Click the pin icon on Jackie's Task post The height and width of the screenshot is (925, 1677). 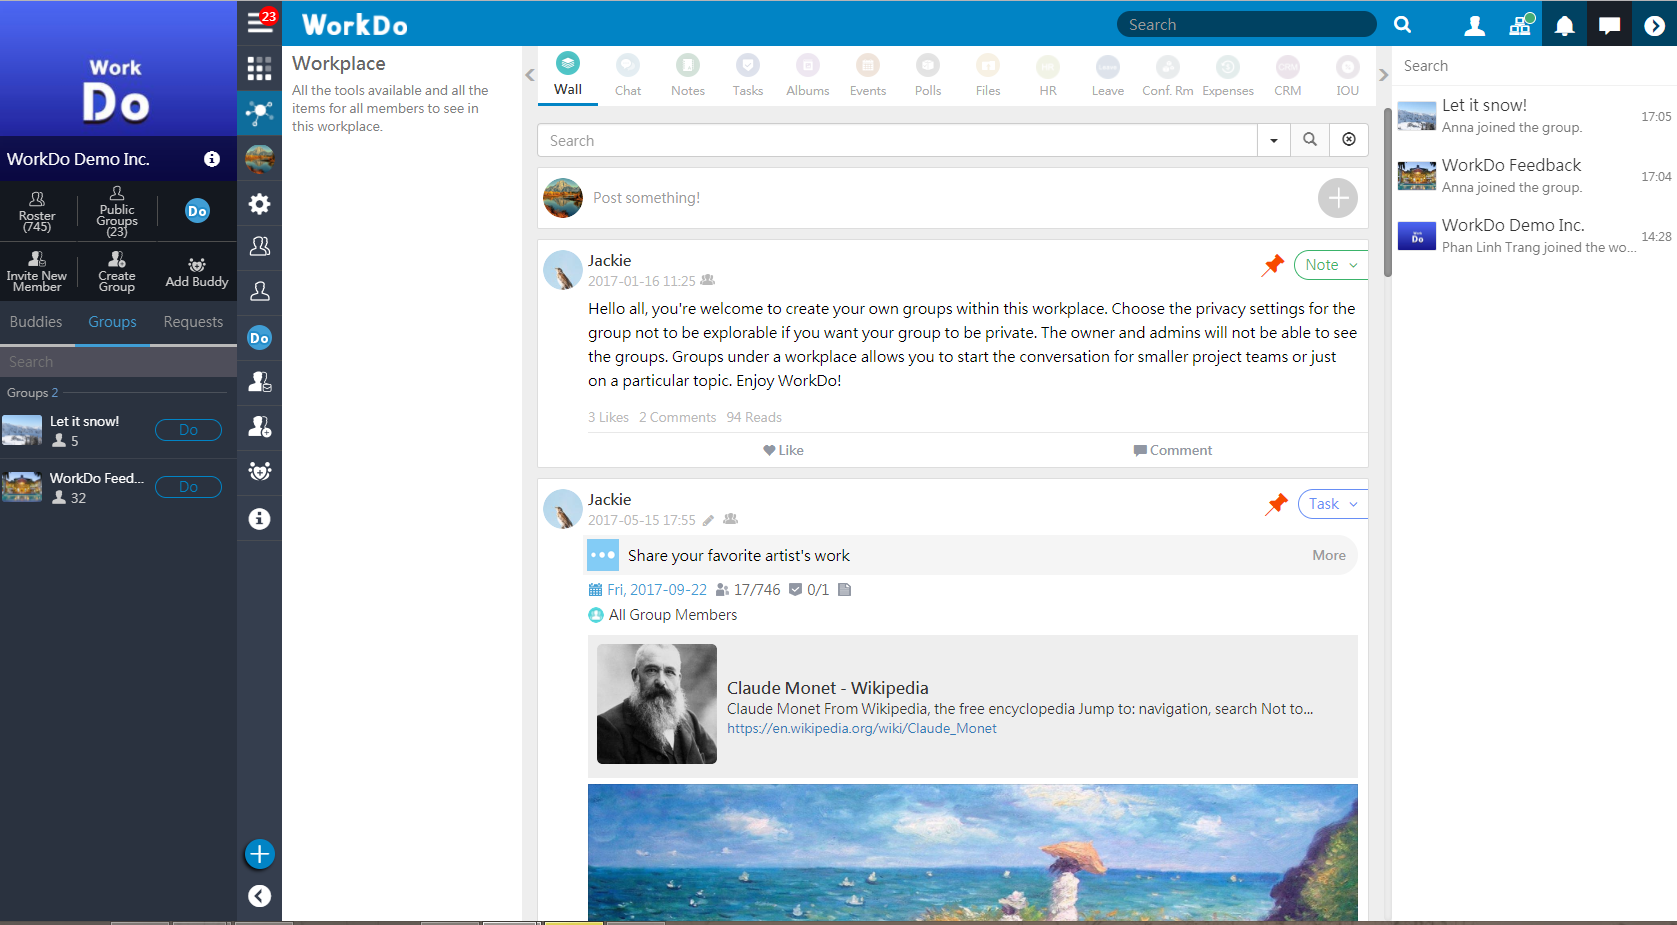[1276, 504]
